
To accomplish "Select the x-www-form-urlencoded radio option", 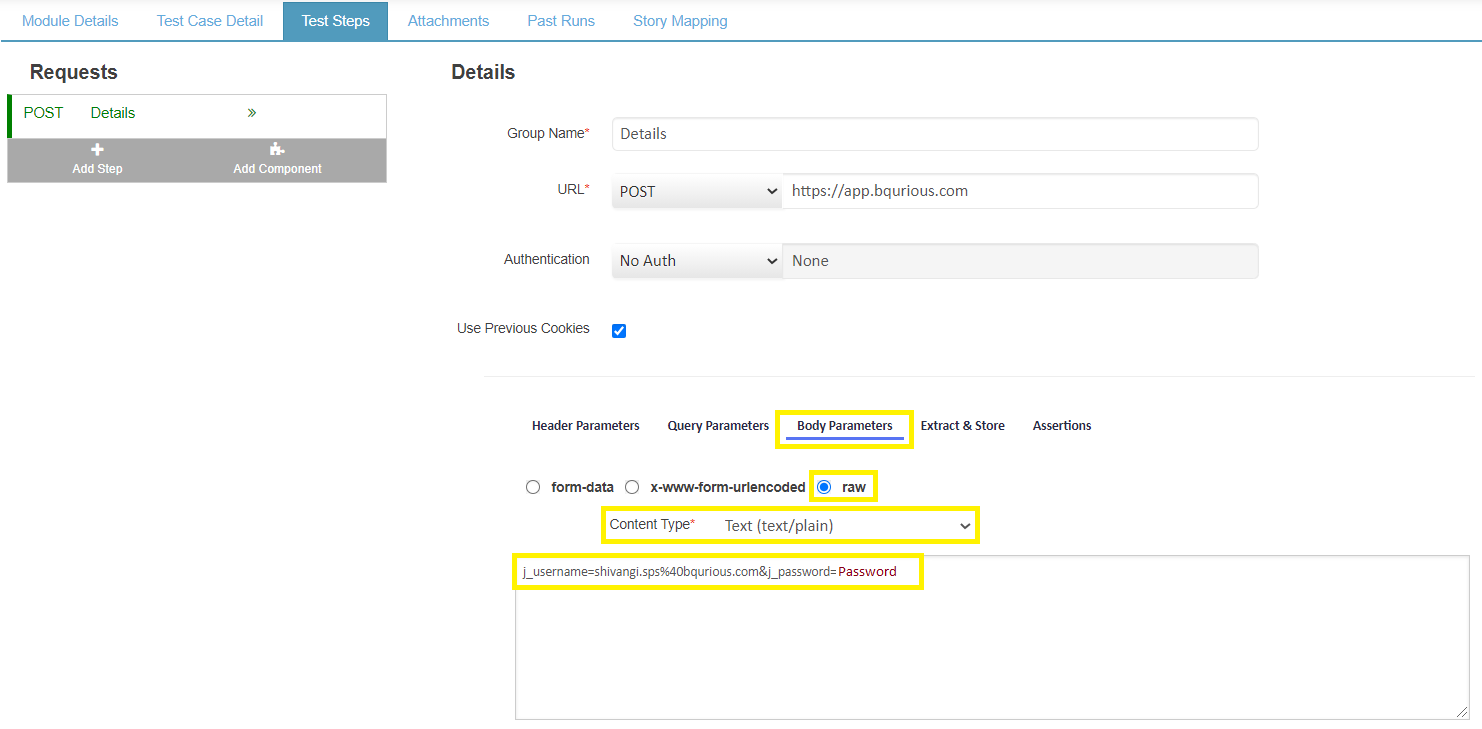I will pos(632,487).
